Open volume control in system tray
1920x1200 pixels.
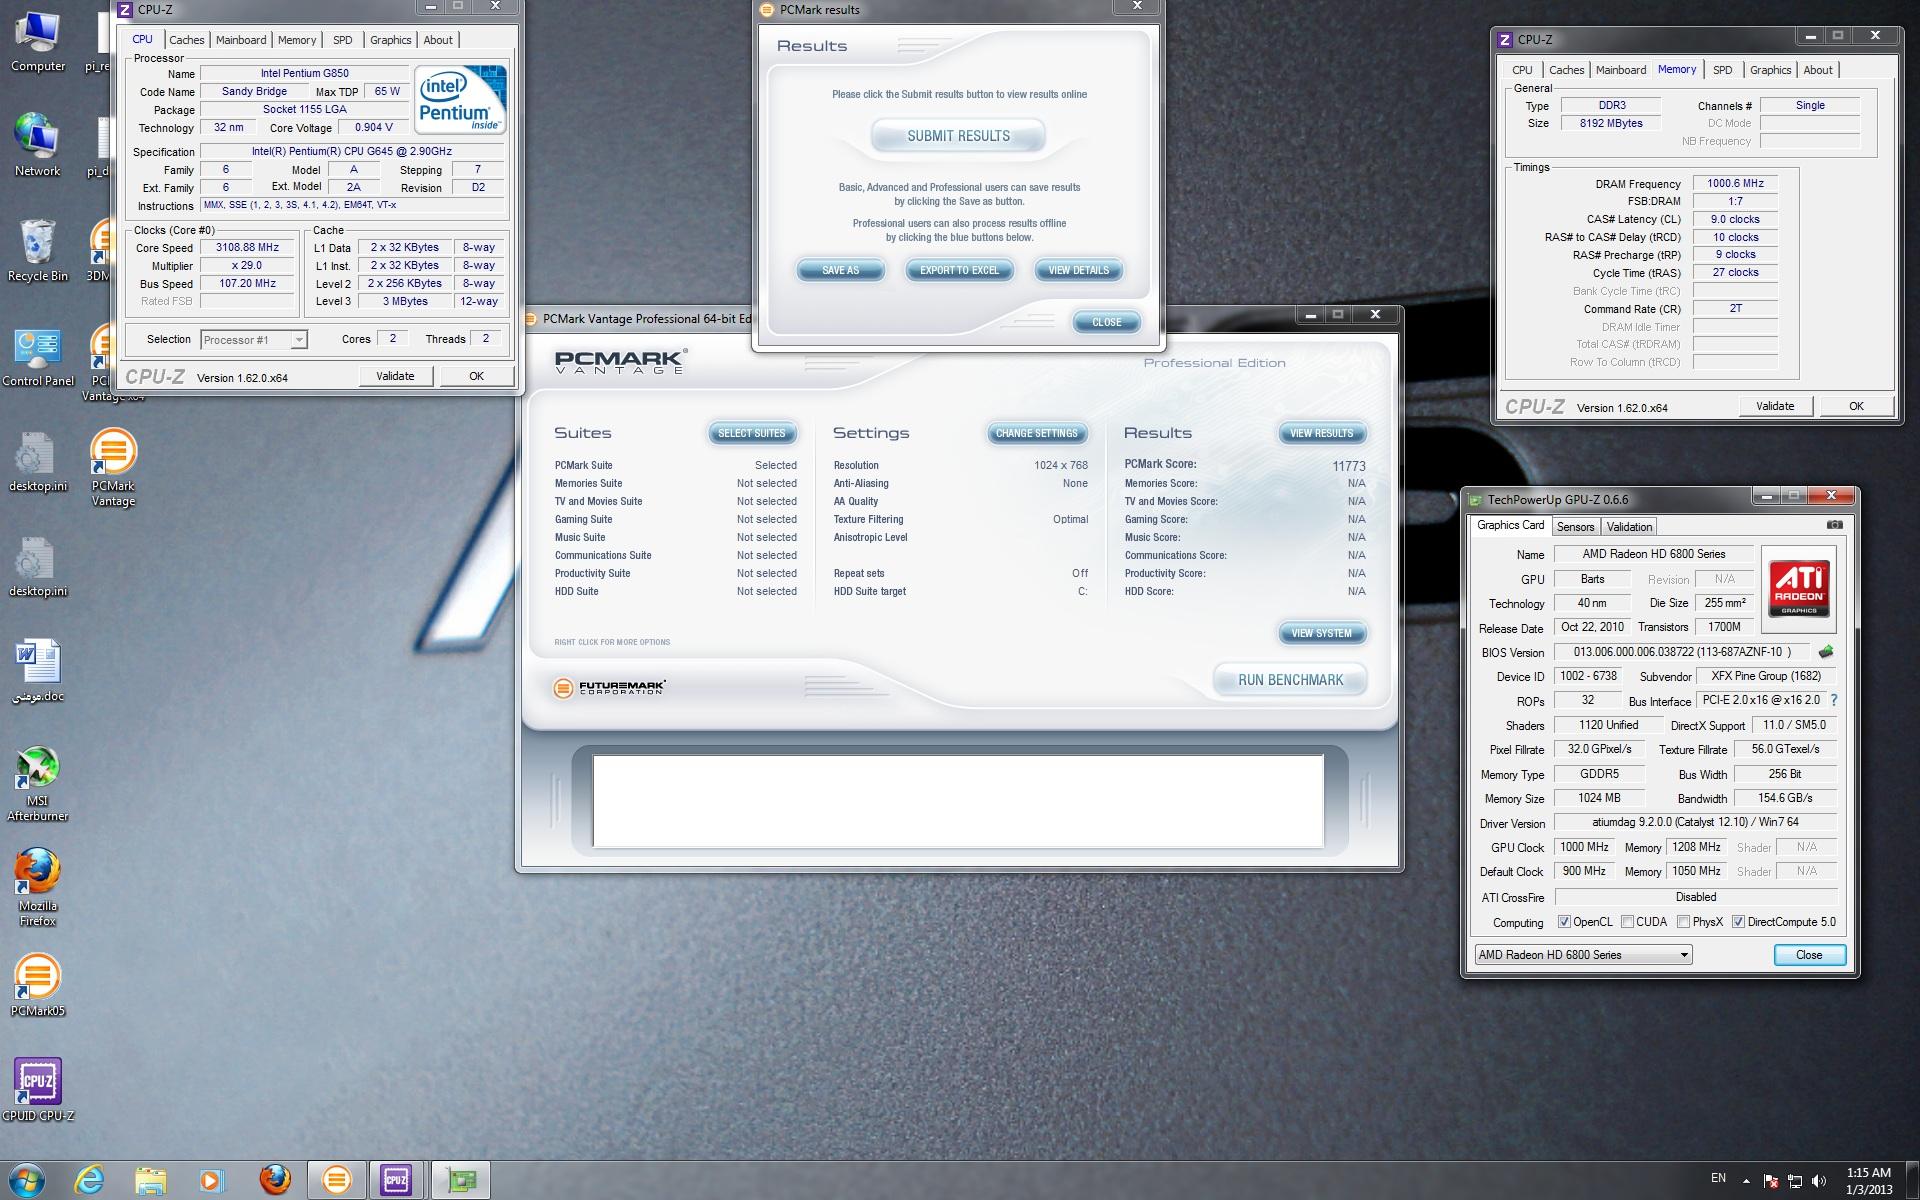pyautogui.click(x=1818, y=1181)
